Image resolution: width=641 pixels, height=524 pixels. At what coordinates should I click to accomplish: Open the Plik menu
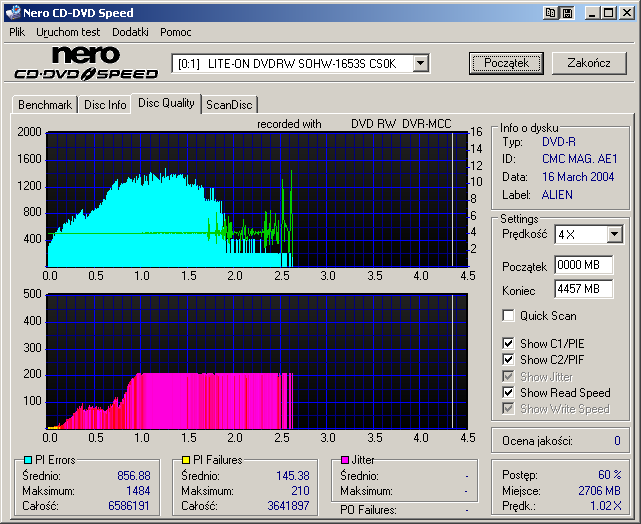(17, 32)
